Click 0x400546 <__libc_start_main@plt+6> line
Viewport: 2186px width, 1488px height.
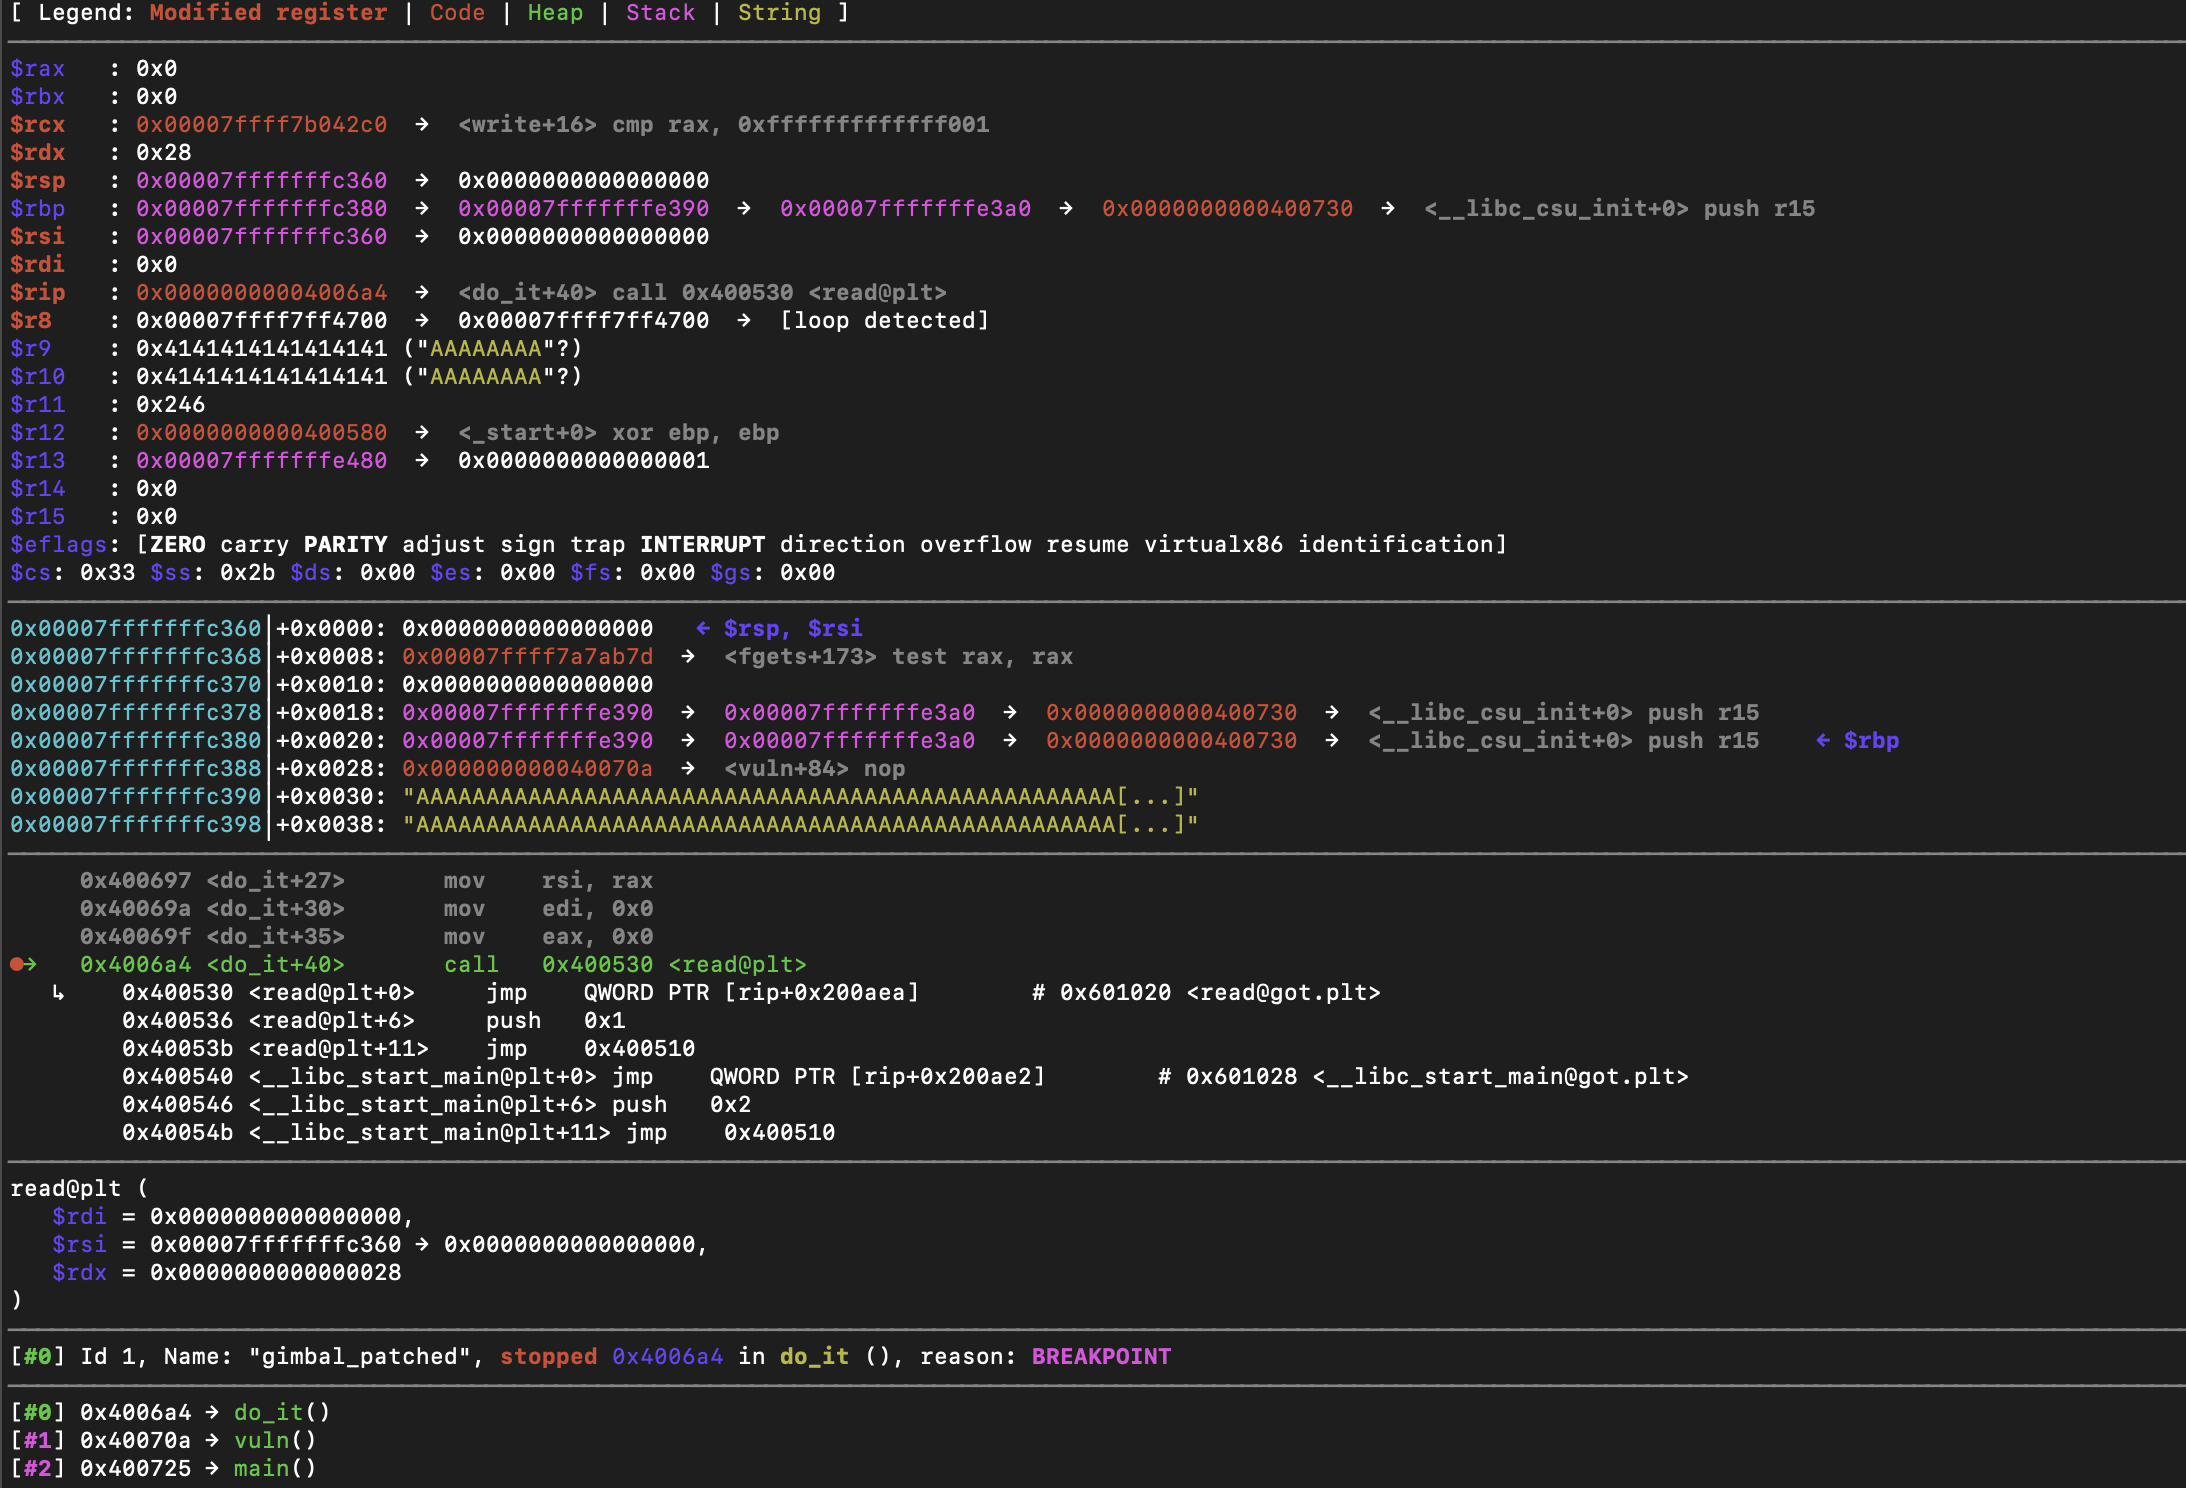pos(436,1105)
